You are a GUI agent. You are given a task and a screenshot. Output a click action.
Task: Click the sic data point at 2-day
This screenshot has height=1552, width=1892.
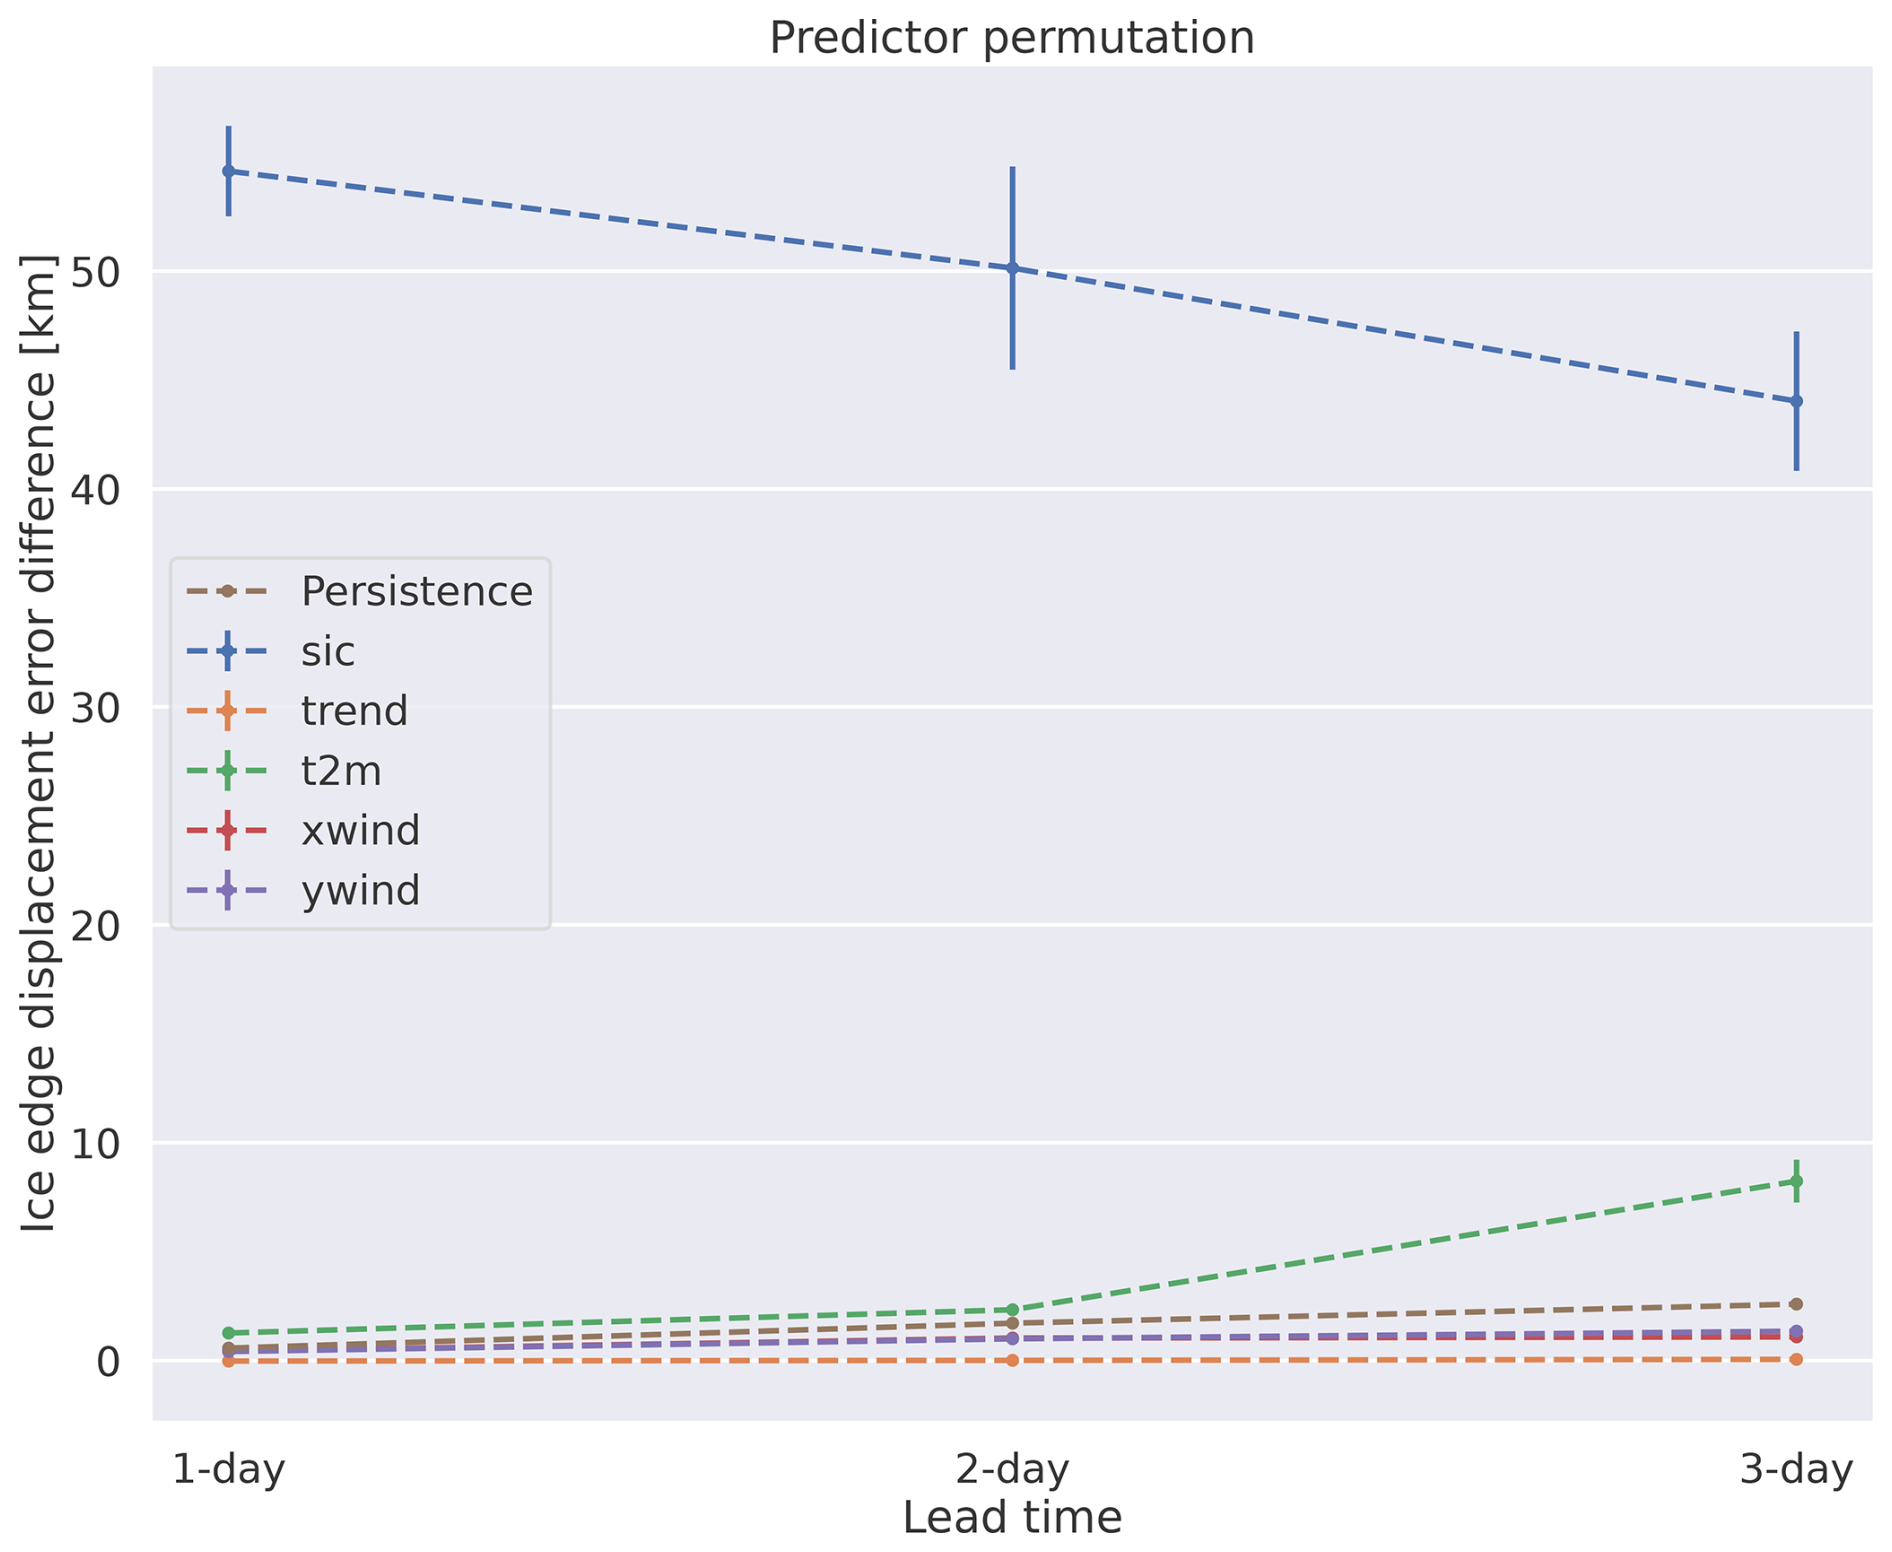1012,268
